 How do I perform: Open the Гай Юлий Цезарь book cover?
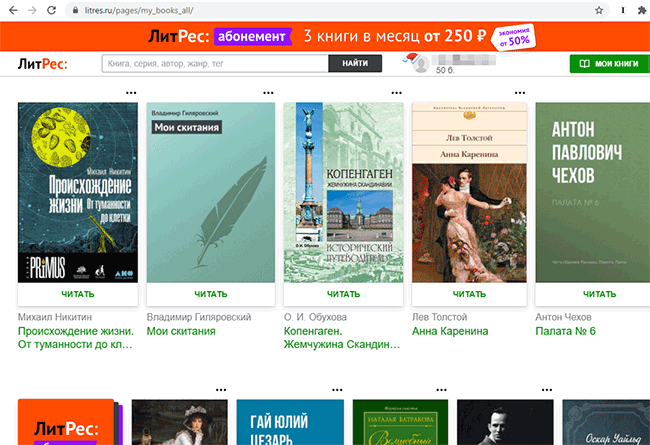click(290, 422)
